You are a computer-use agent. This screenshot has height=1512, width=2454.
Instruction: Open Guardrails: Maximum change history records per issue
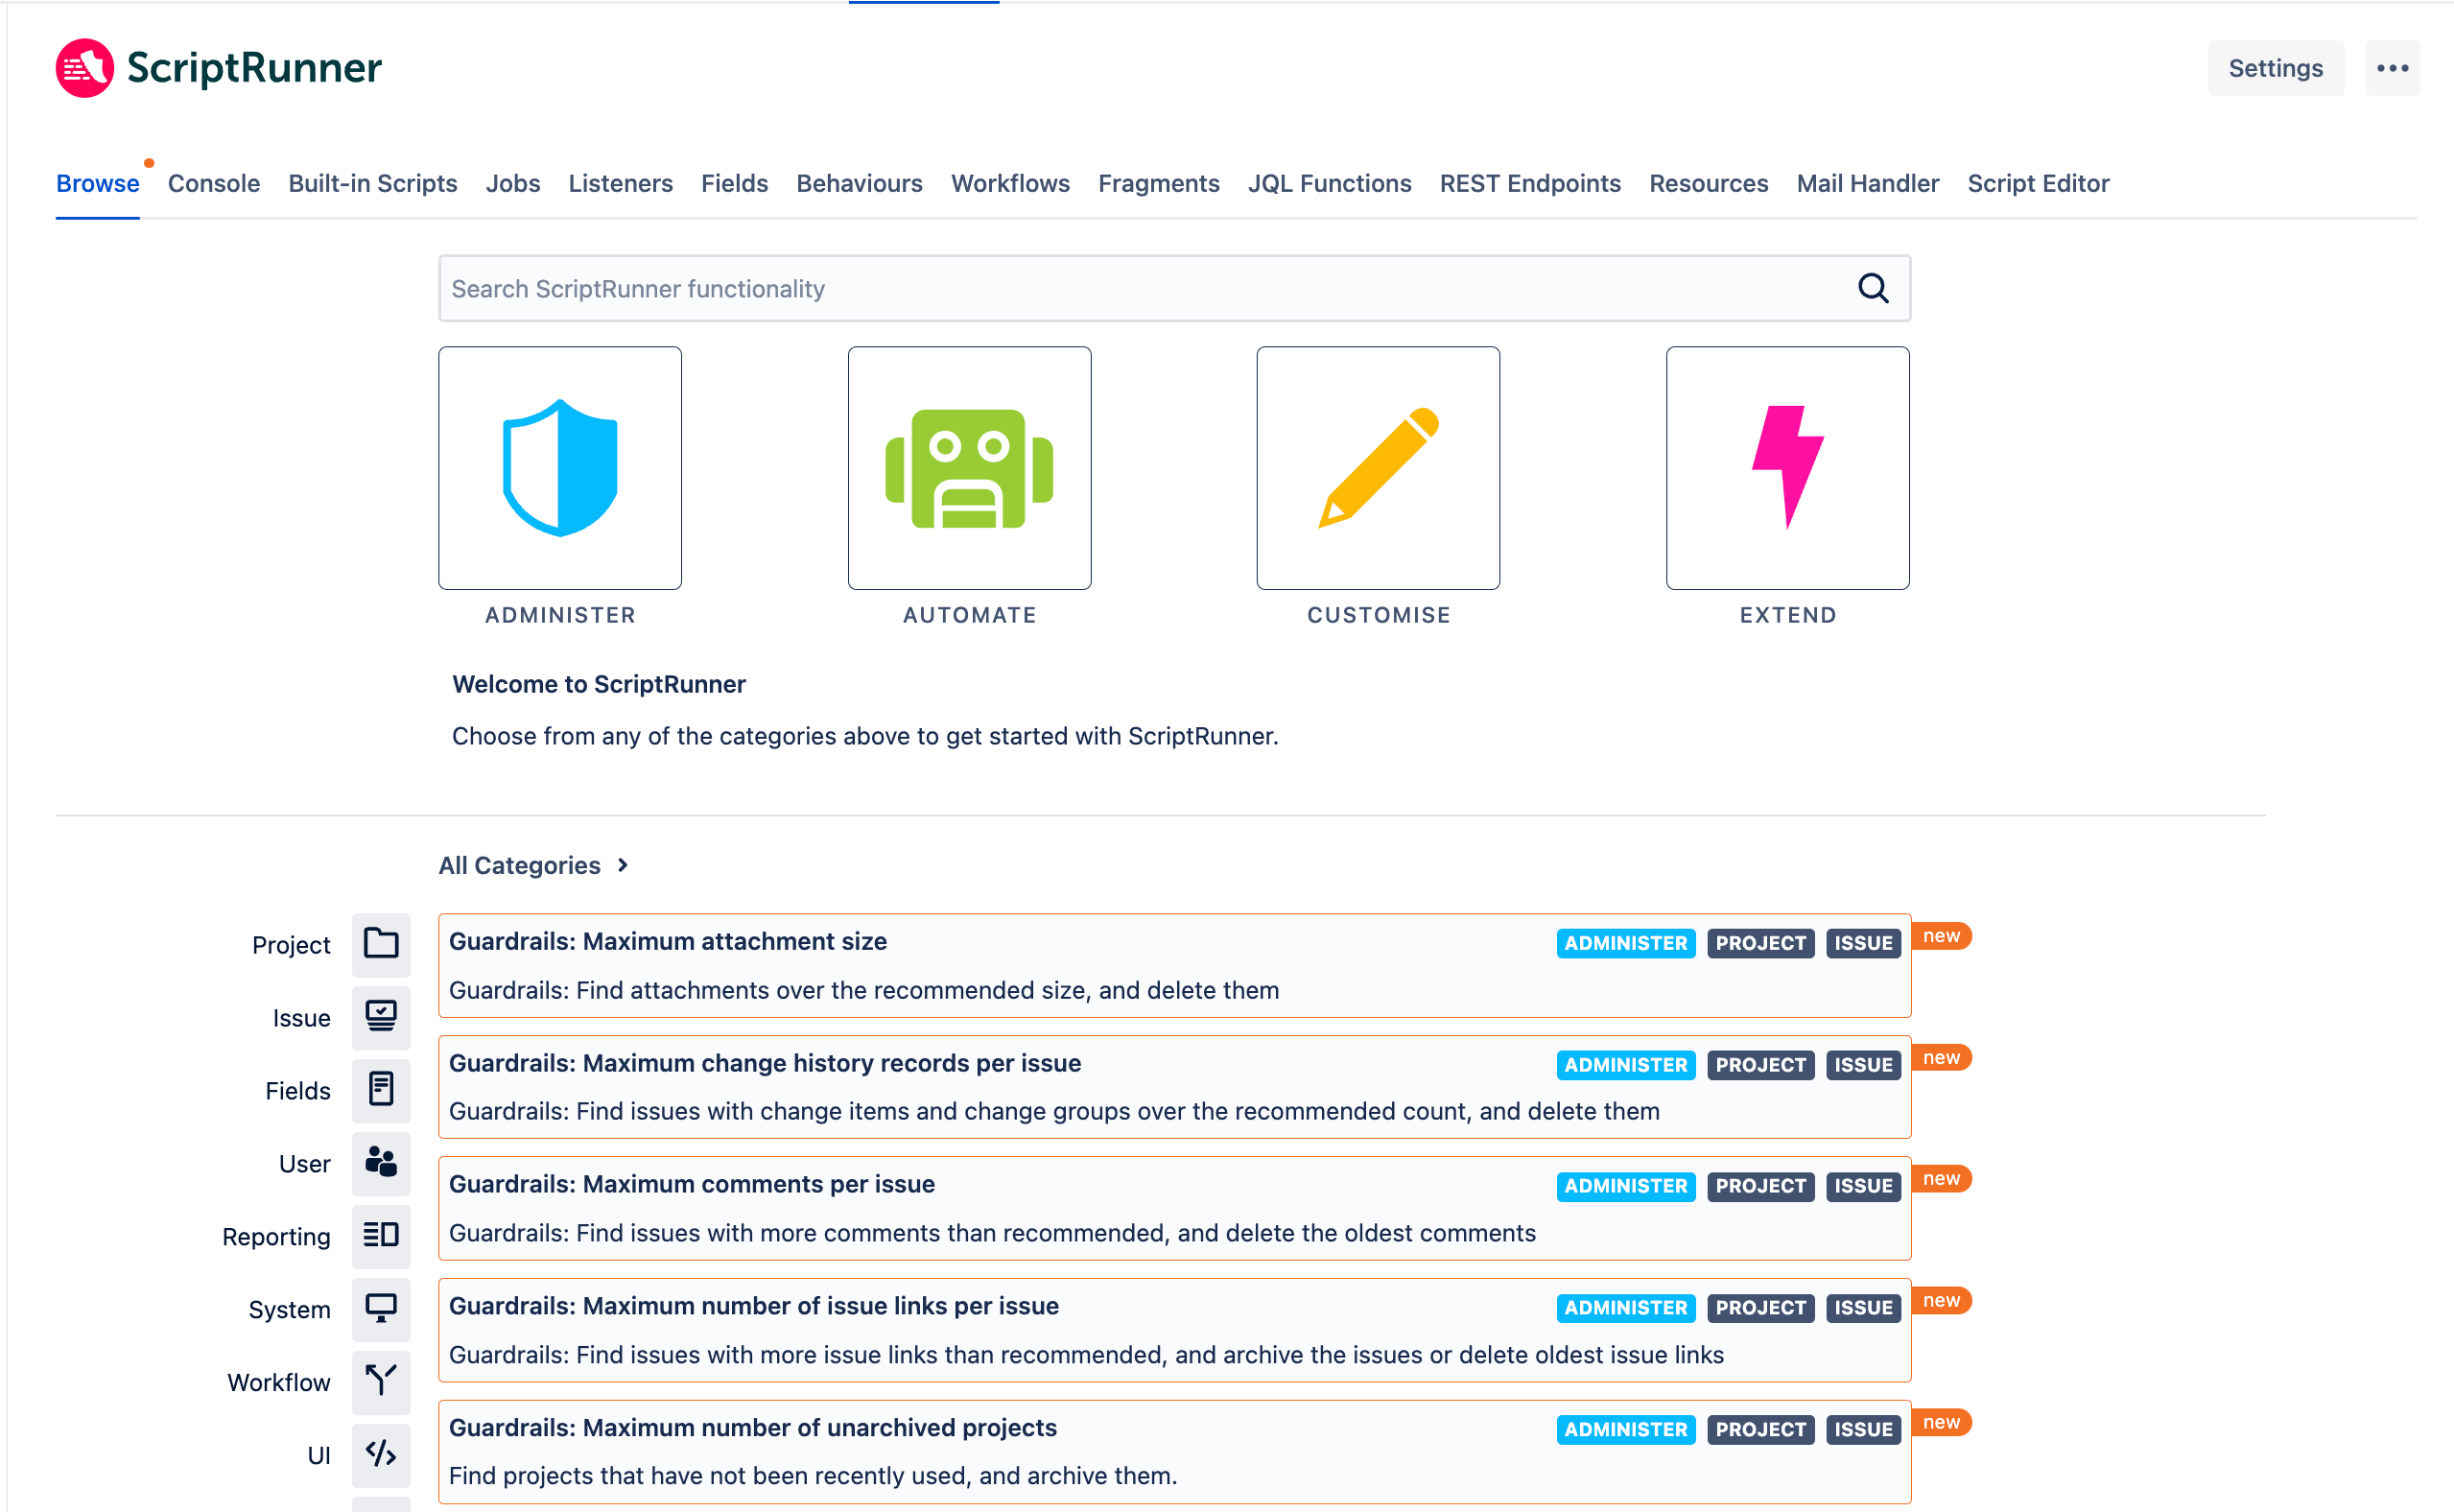[1175, 1087]
